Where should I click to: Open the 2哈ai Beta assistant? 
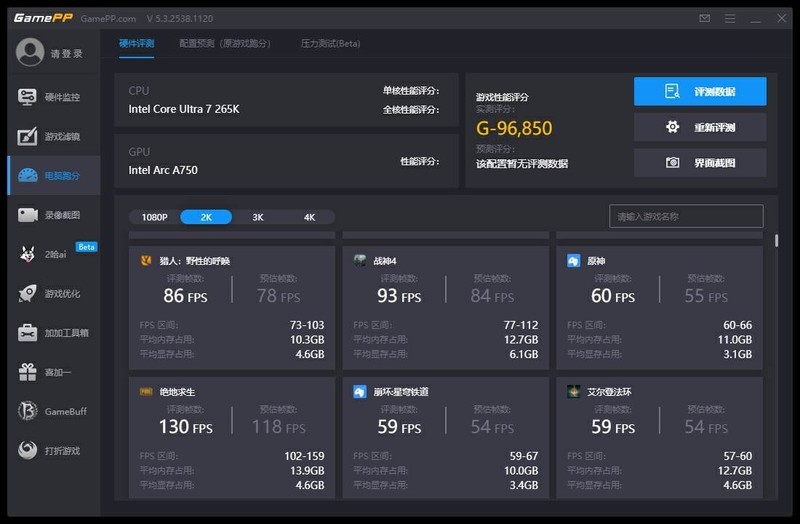tap(52, 254)
